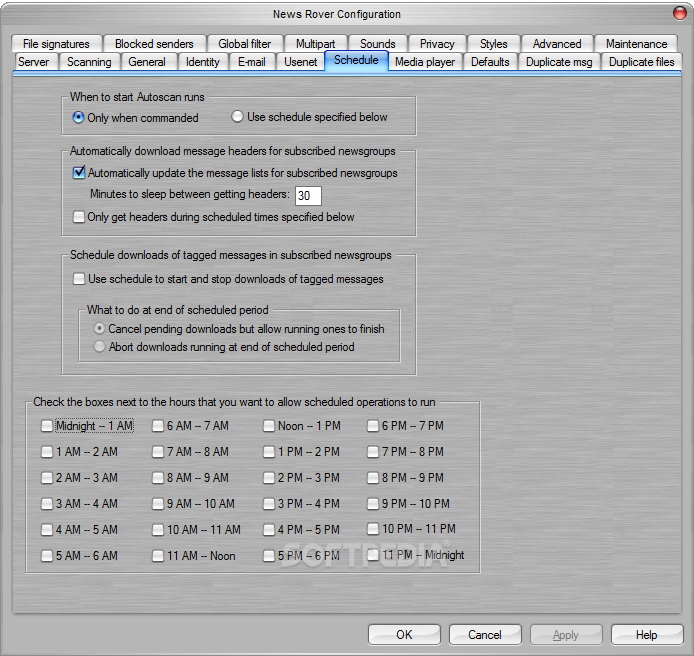Switch to Duplicate files tab
The height and width of the screenshot is (656, 694).
coord(641,62)
